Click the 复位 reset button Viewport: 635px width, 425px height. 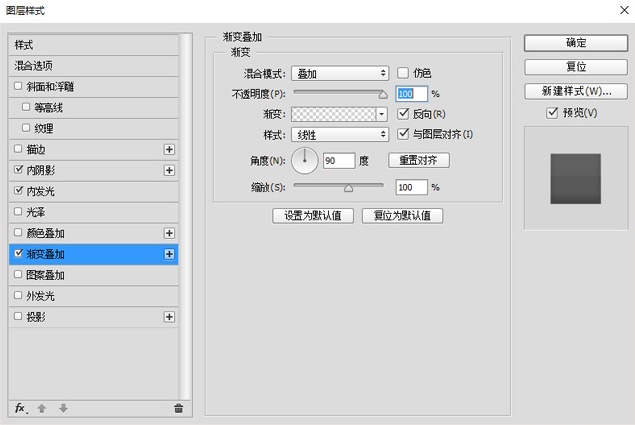(576, 67)
